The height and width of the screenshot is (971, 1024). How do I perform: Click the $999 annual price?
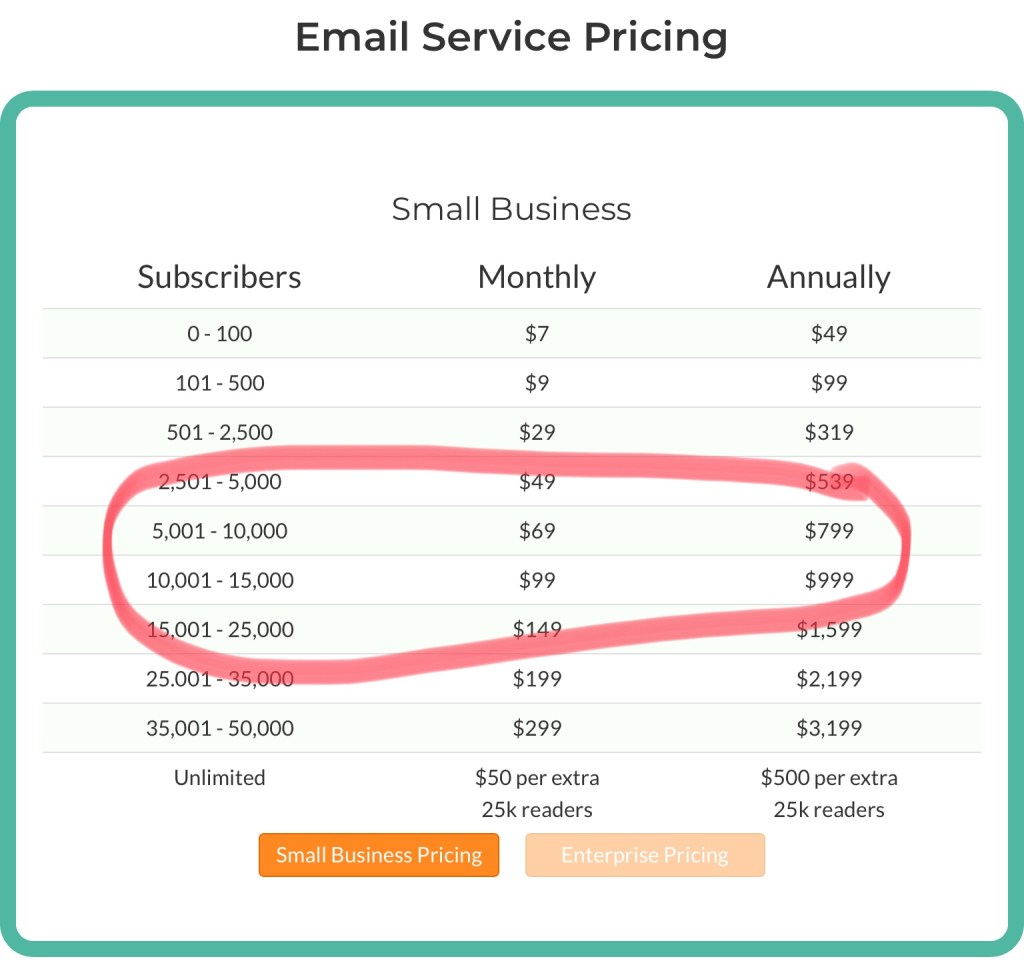pyautogui.click(x=829, y=580)
